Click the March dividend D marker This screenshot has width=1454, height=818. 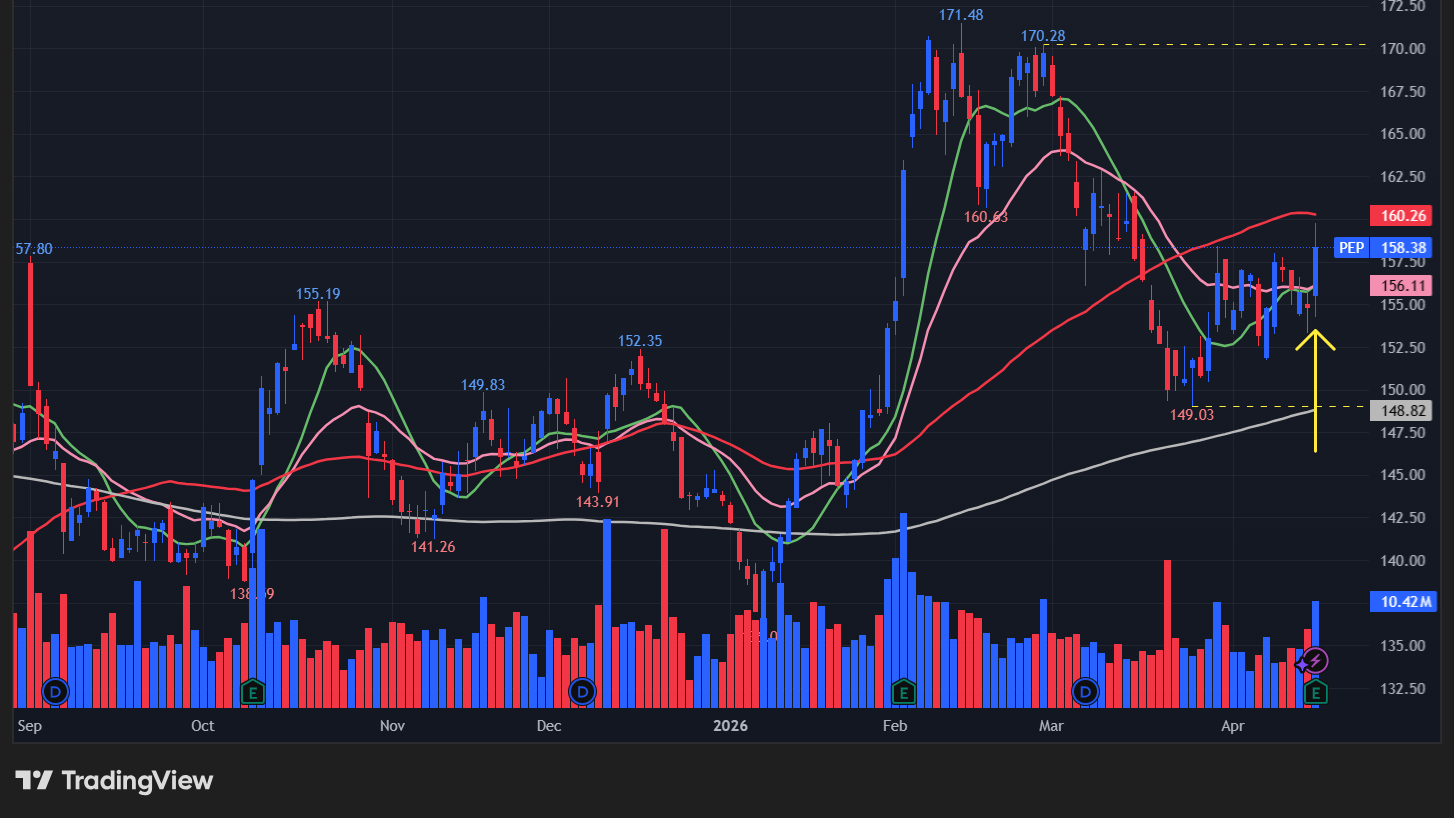1085,691
